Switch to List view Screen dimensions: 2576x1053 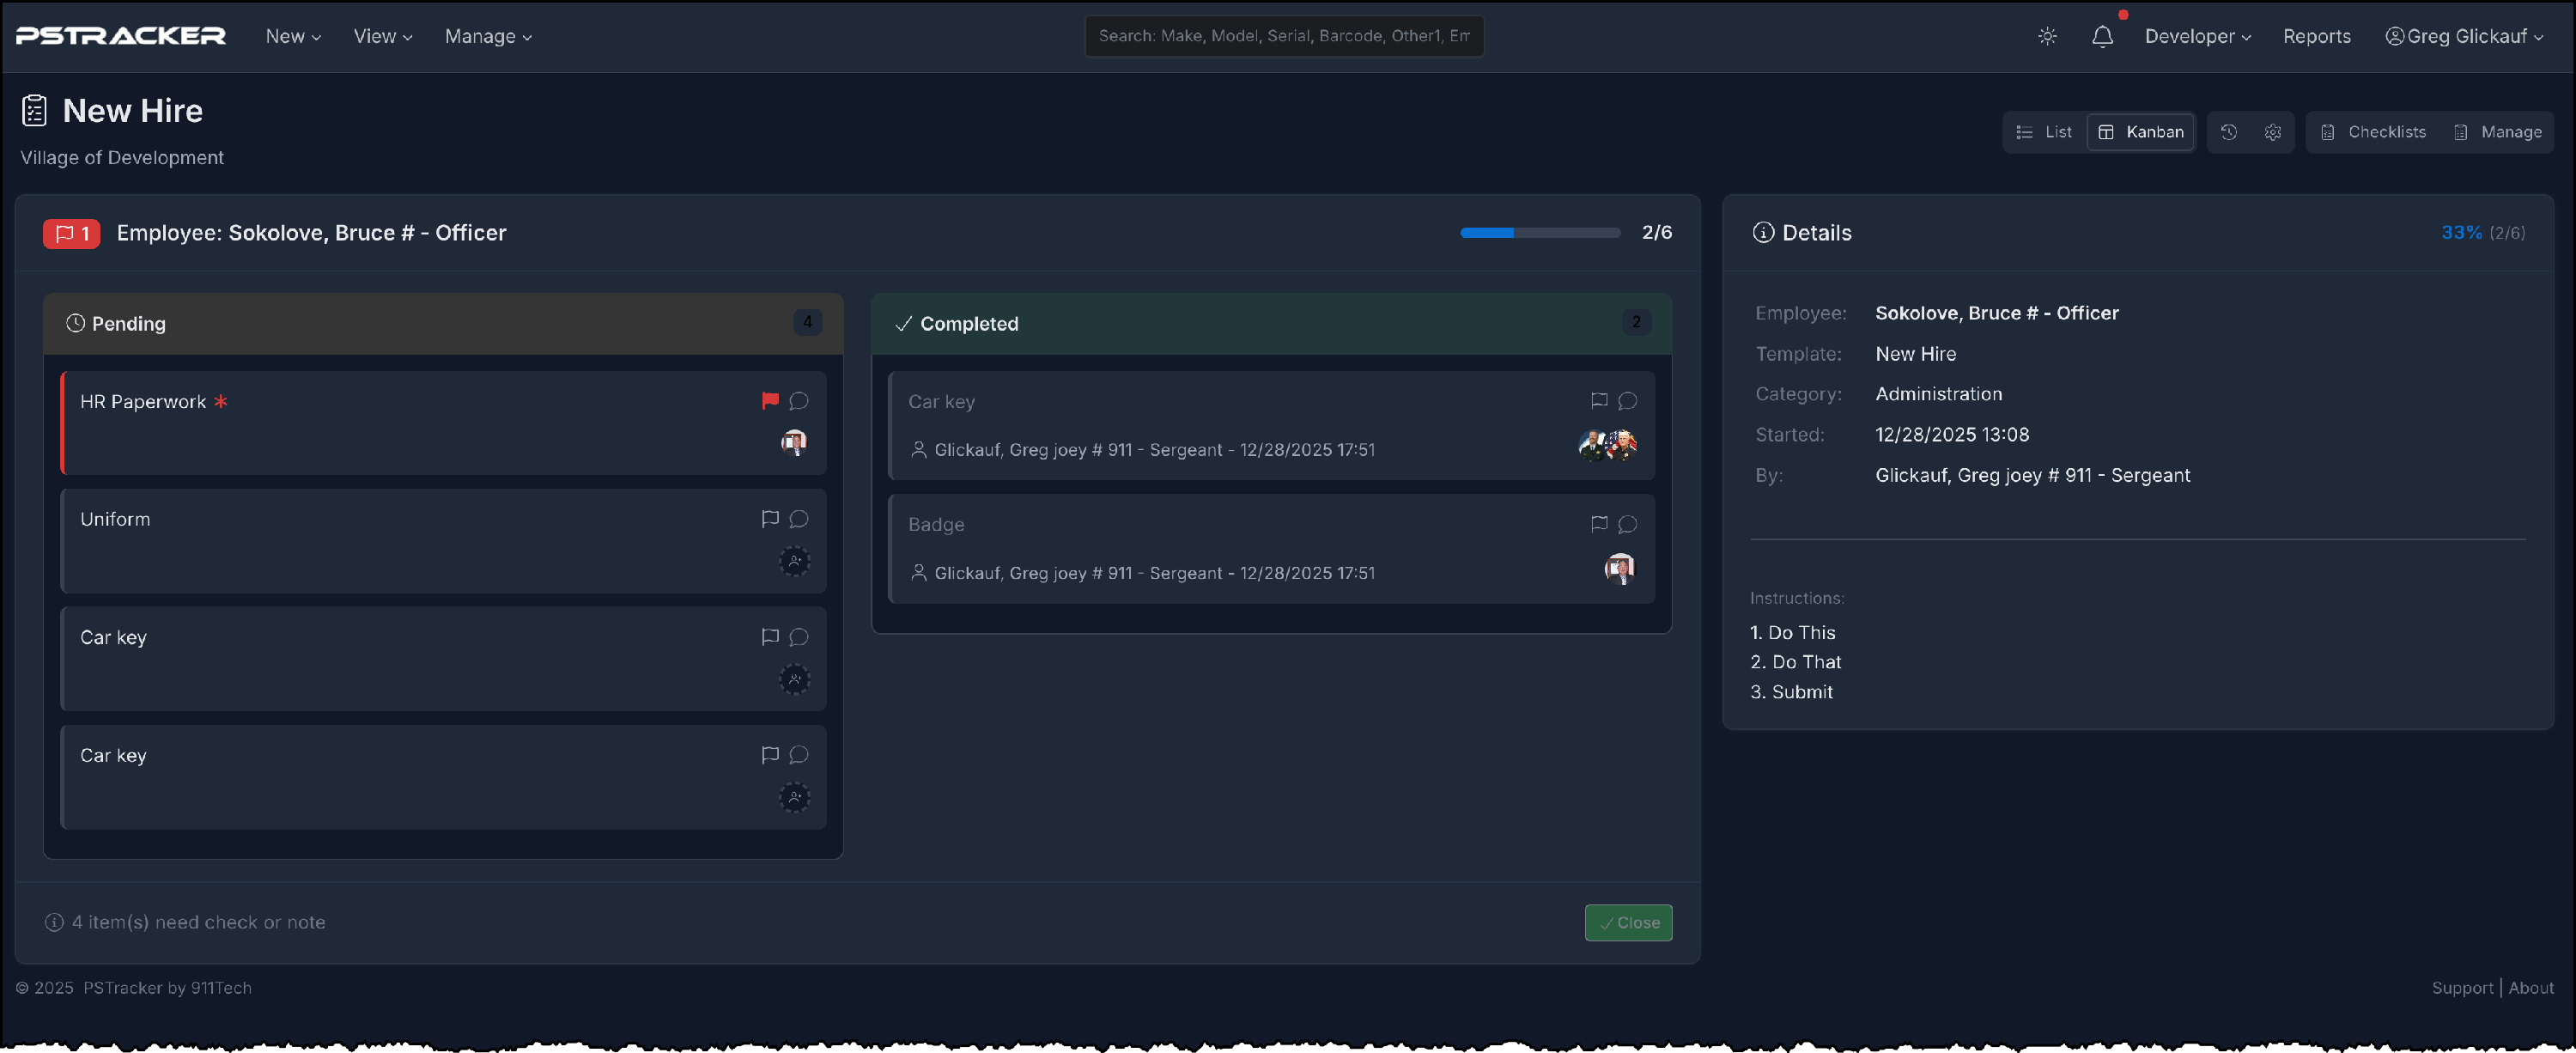pos(2044,132)
